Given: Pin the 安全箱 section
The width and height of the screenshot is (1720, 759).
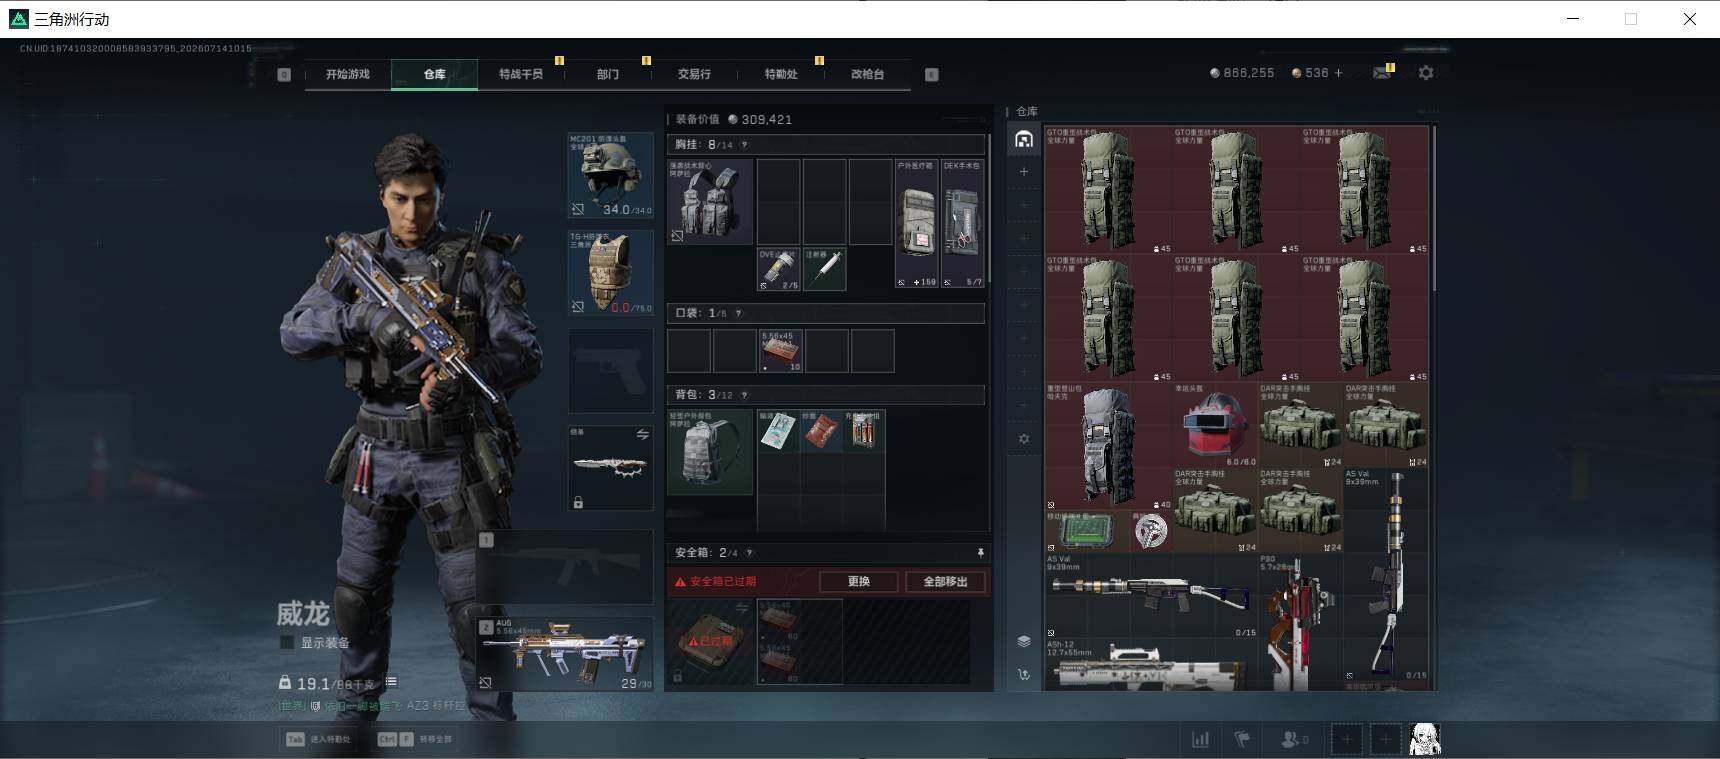Looking at the screenshot, I should 980,553.
